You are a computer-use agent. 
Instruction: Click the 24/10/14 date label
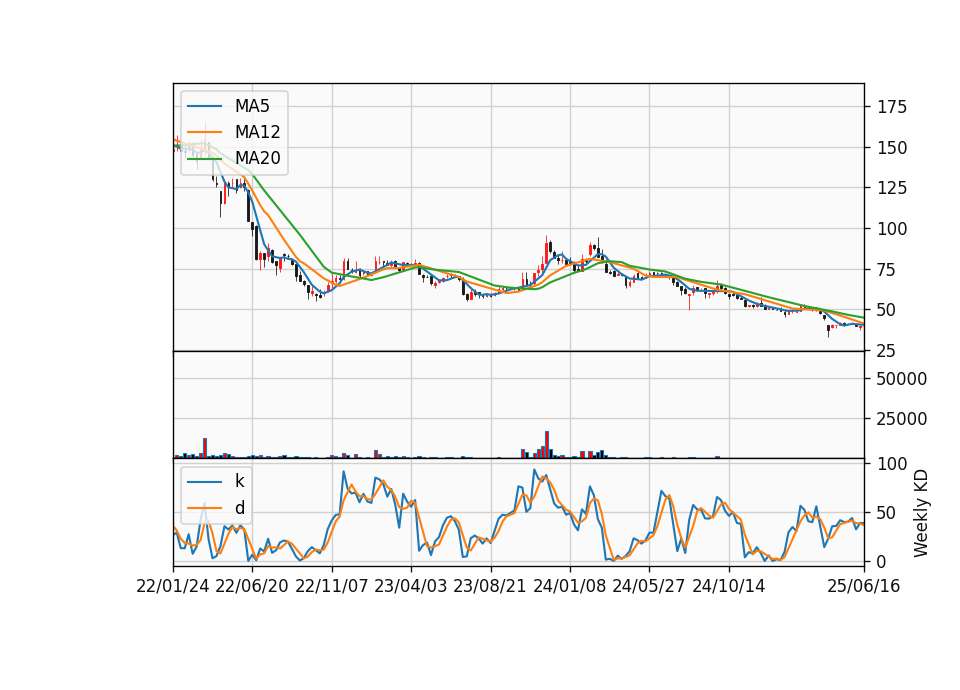coord(729,586)
